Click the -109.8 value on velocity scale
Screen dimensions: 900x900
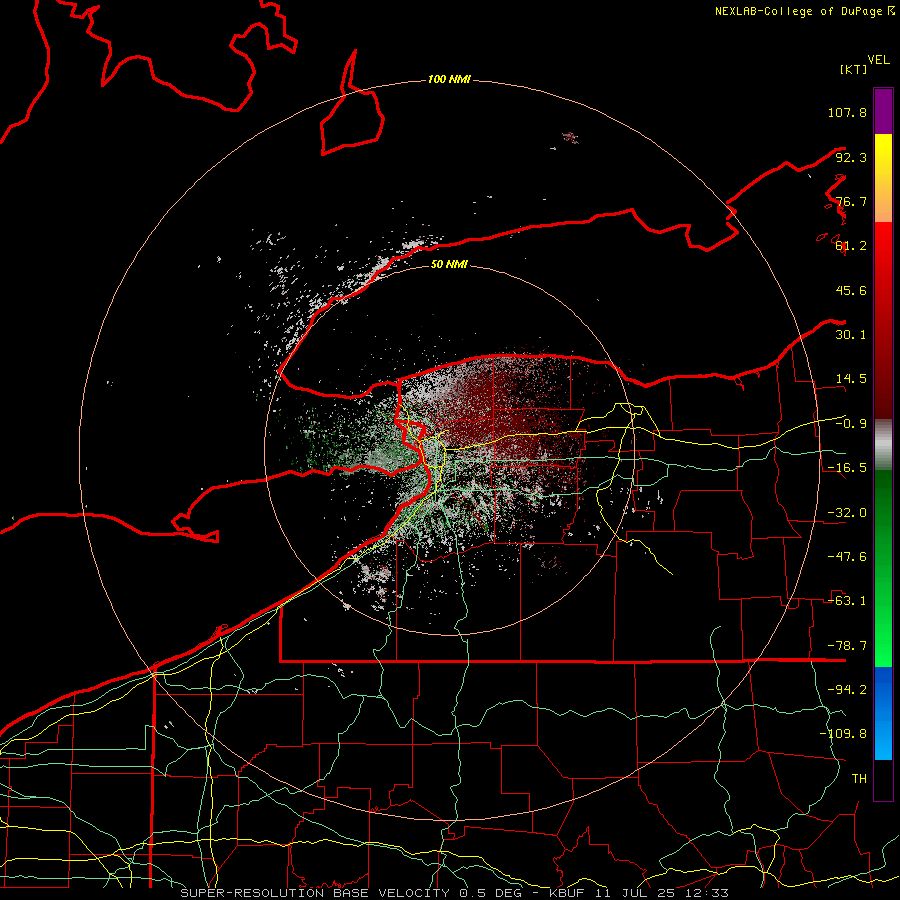[843, 734]
